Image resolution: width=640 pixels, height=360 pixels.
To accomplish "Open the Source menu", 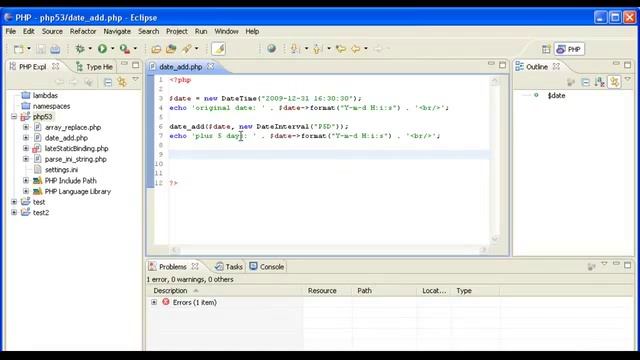I will (x=52, y=31).
